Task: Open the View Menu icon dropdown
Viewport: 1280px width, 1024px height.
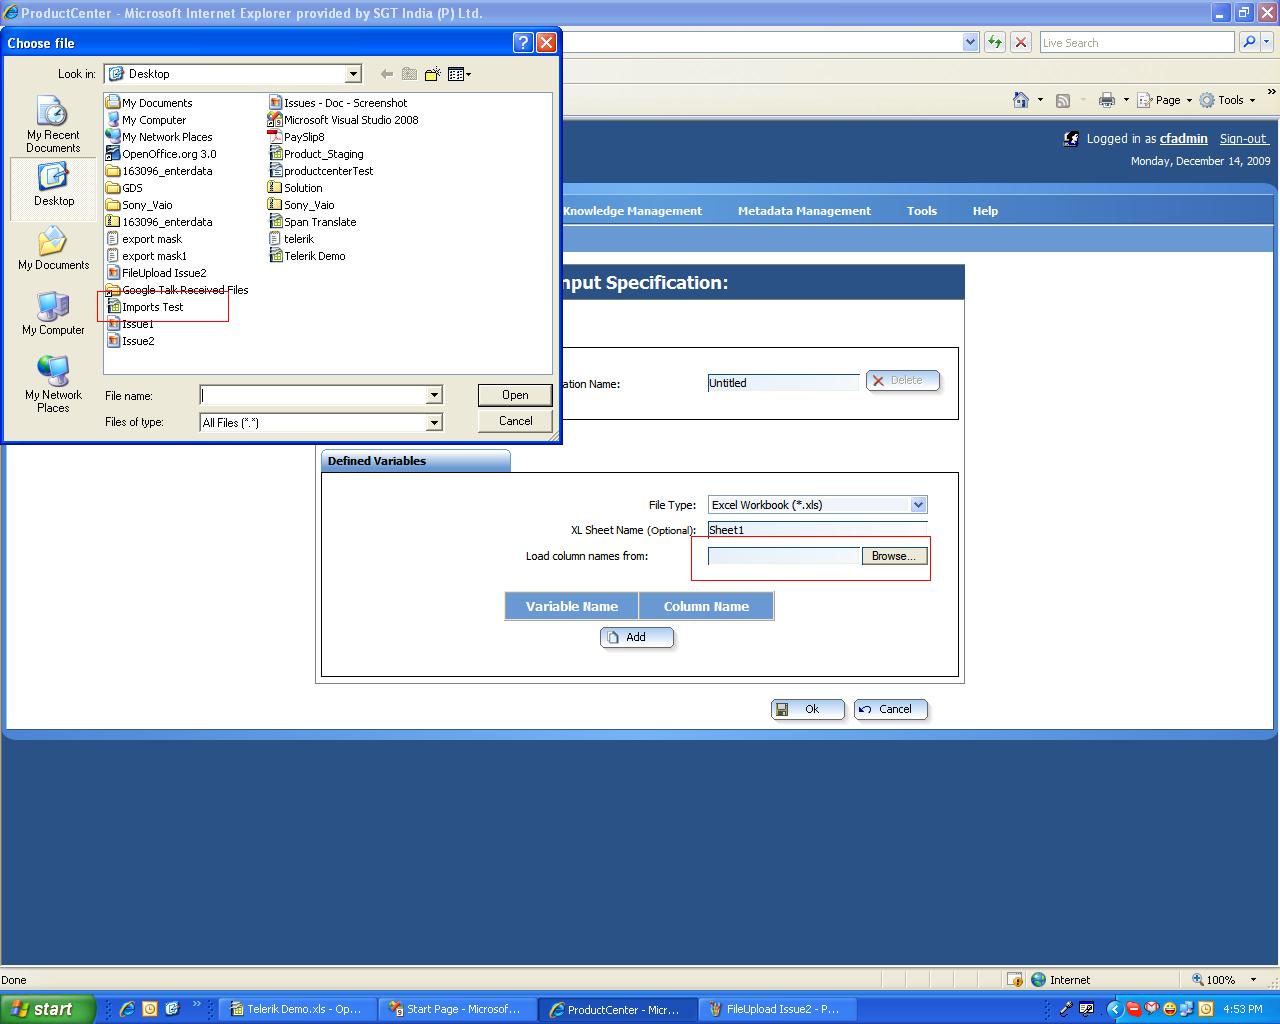Action: [x=459, y=74]
